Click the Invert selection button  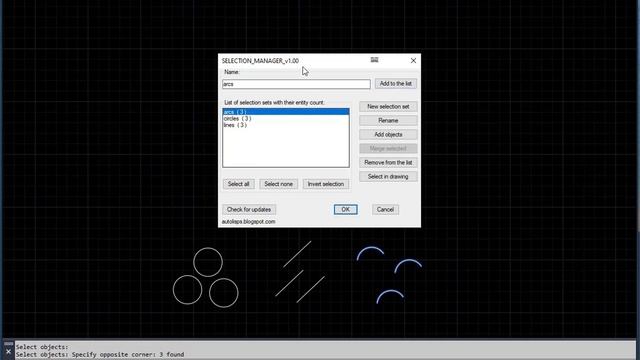point(326,184)
